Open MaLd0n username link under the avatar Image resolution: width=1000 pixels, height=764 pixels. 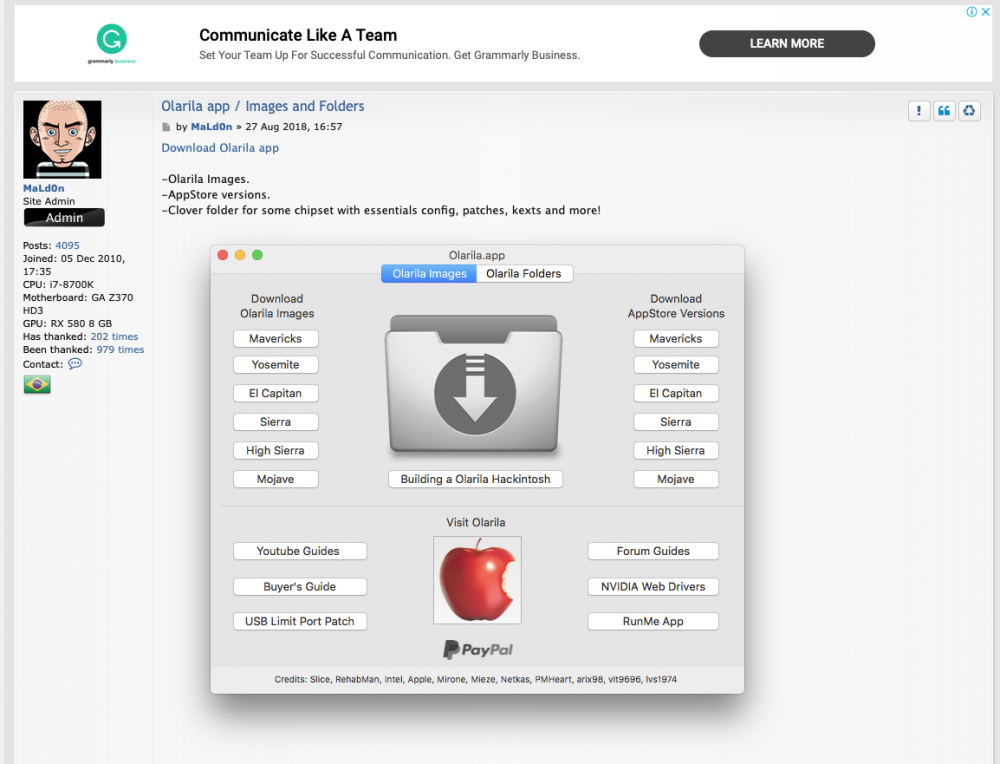click(43, 188)
